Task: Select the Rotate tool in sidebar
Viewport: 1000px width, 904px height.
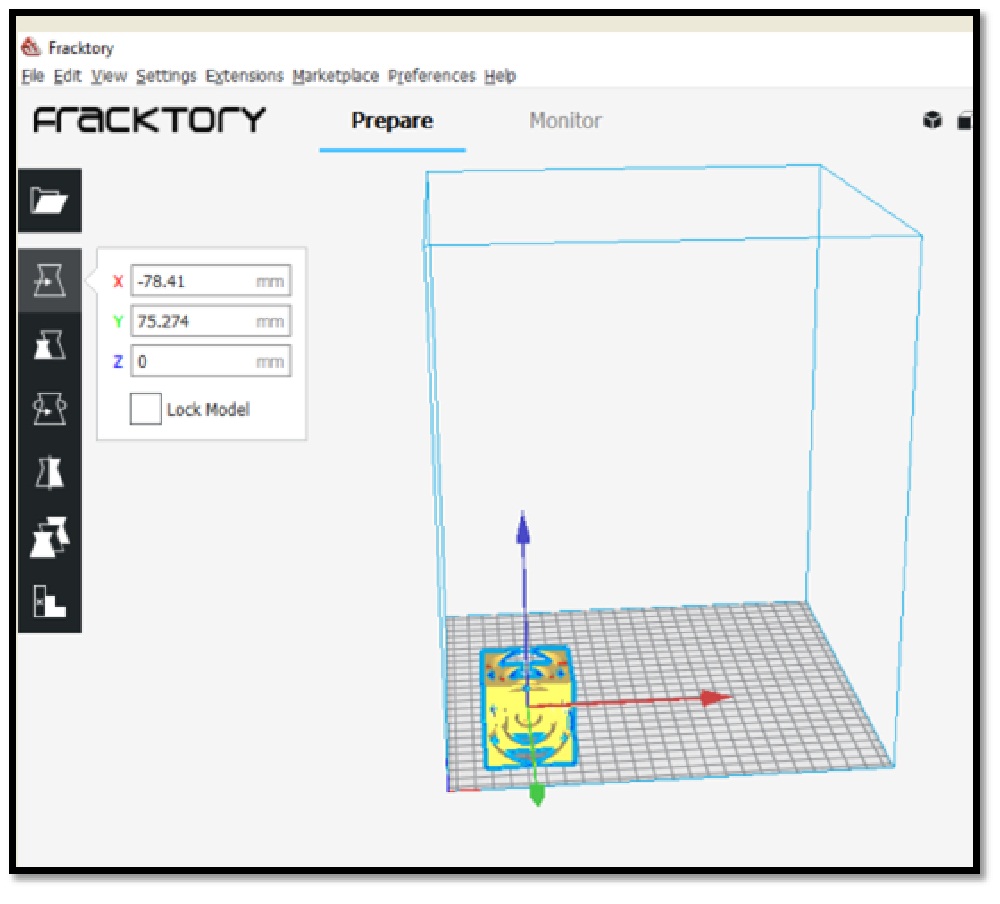Action: click(50, 409)
